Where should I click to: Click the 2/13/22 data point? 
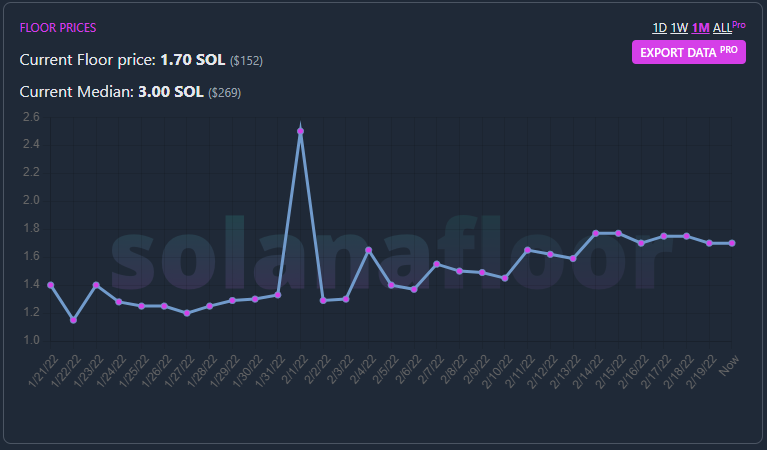click(x=573, y=258)
